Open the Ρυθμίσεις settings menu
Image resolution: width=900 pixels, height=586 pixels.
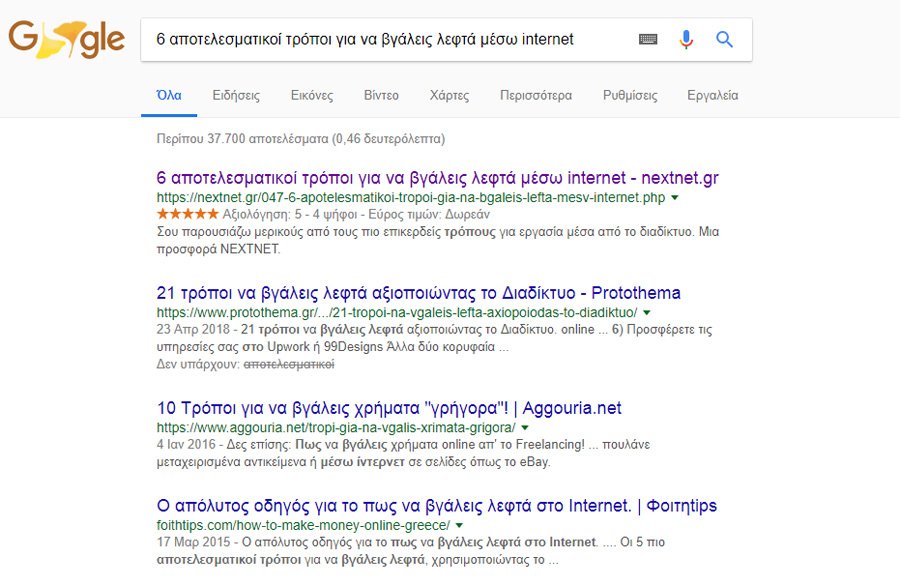tap(631, 95)
